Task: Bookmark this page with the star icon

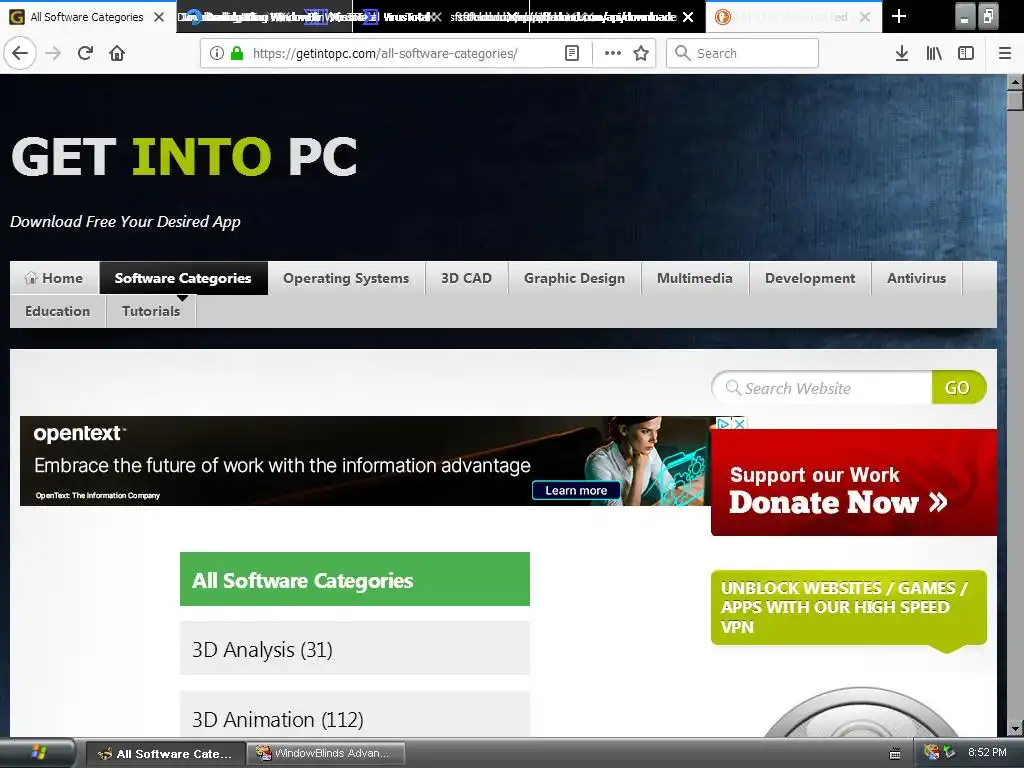Action: (x=641, y=53)
